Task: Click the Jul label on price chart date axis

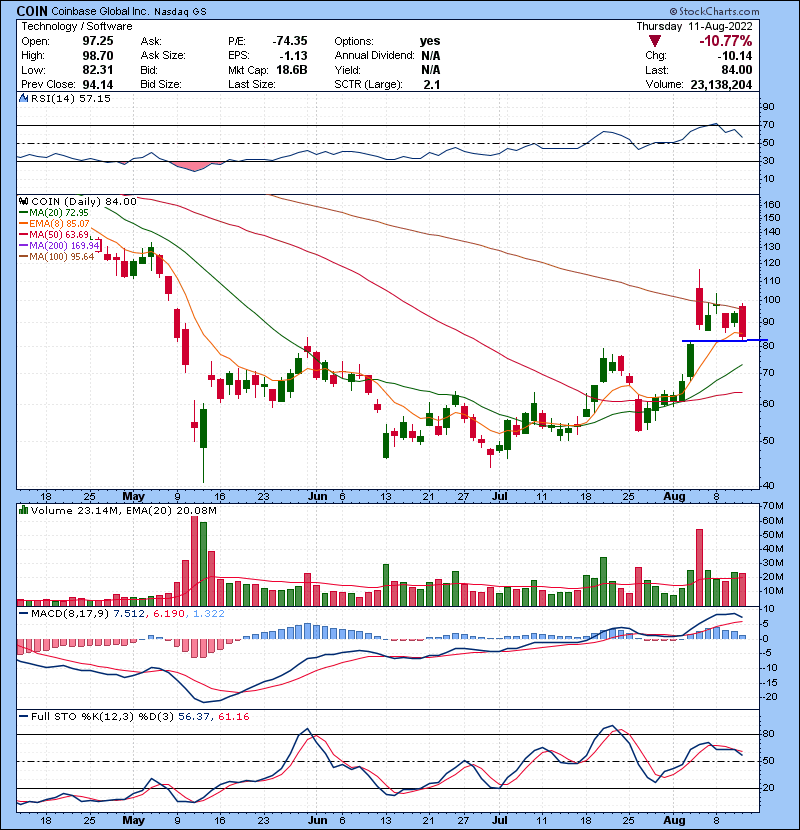Action: 500,497
